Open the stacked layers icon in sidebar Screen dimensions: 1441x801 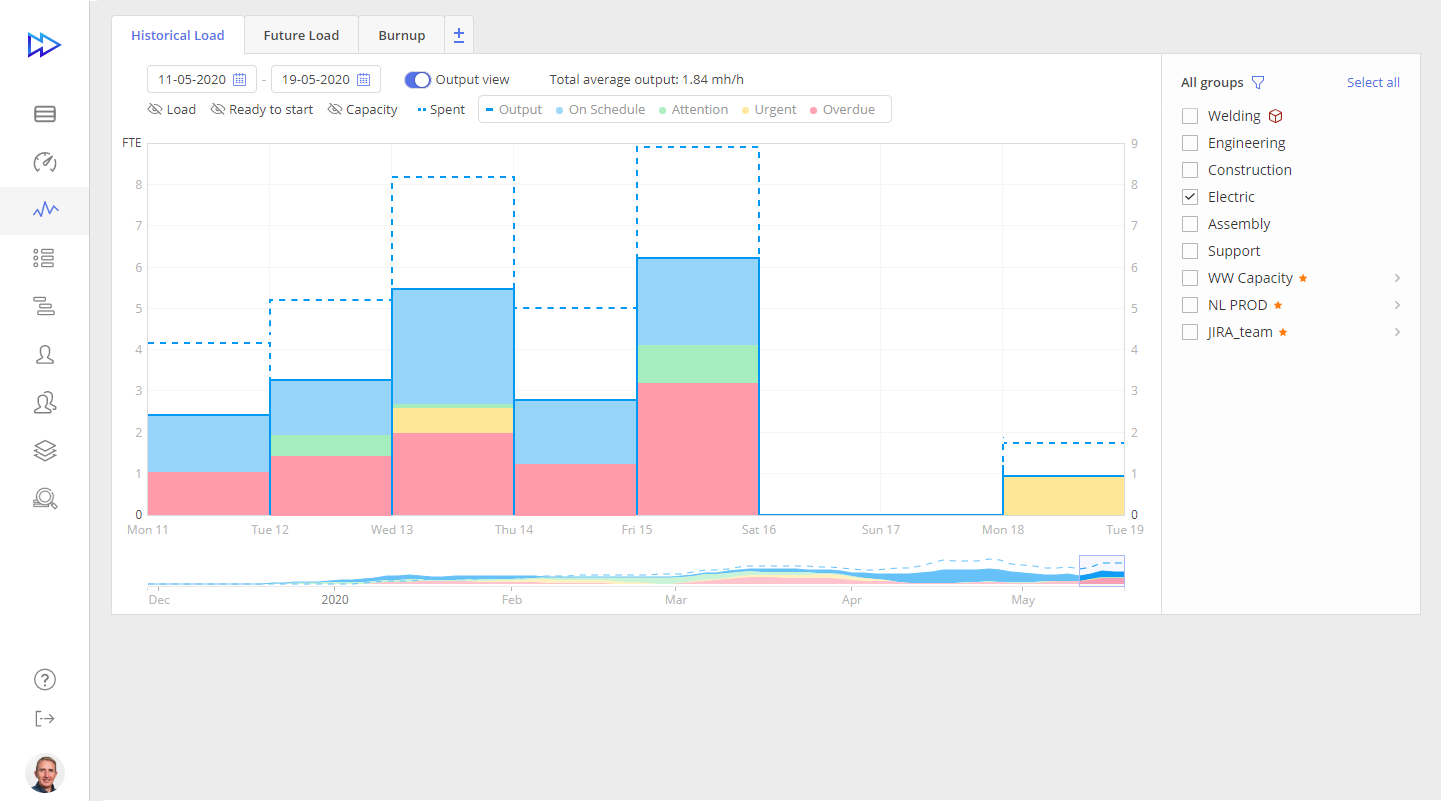coord(44,451)
